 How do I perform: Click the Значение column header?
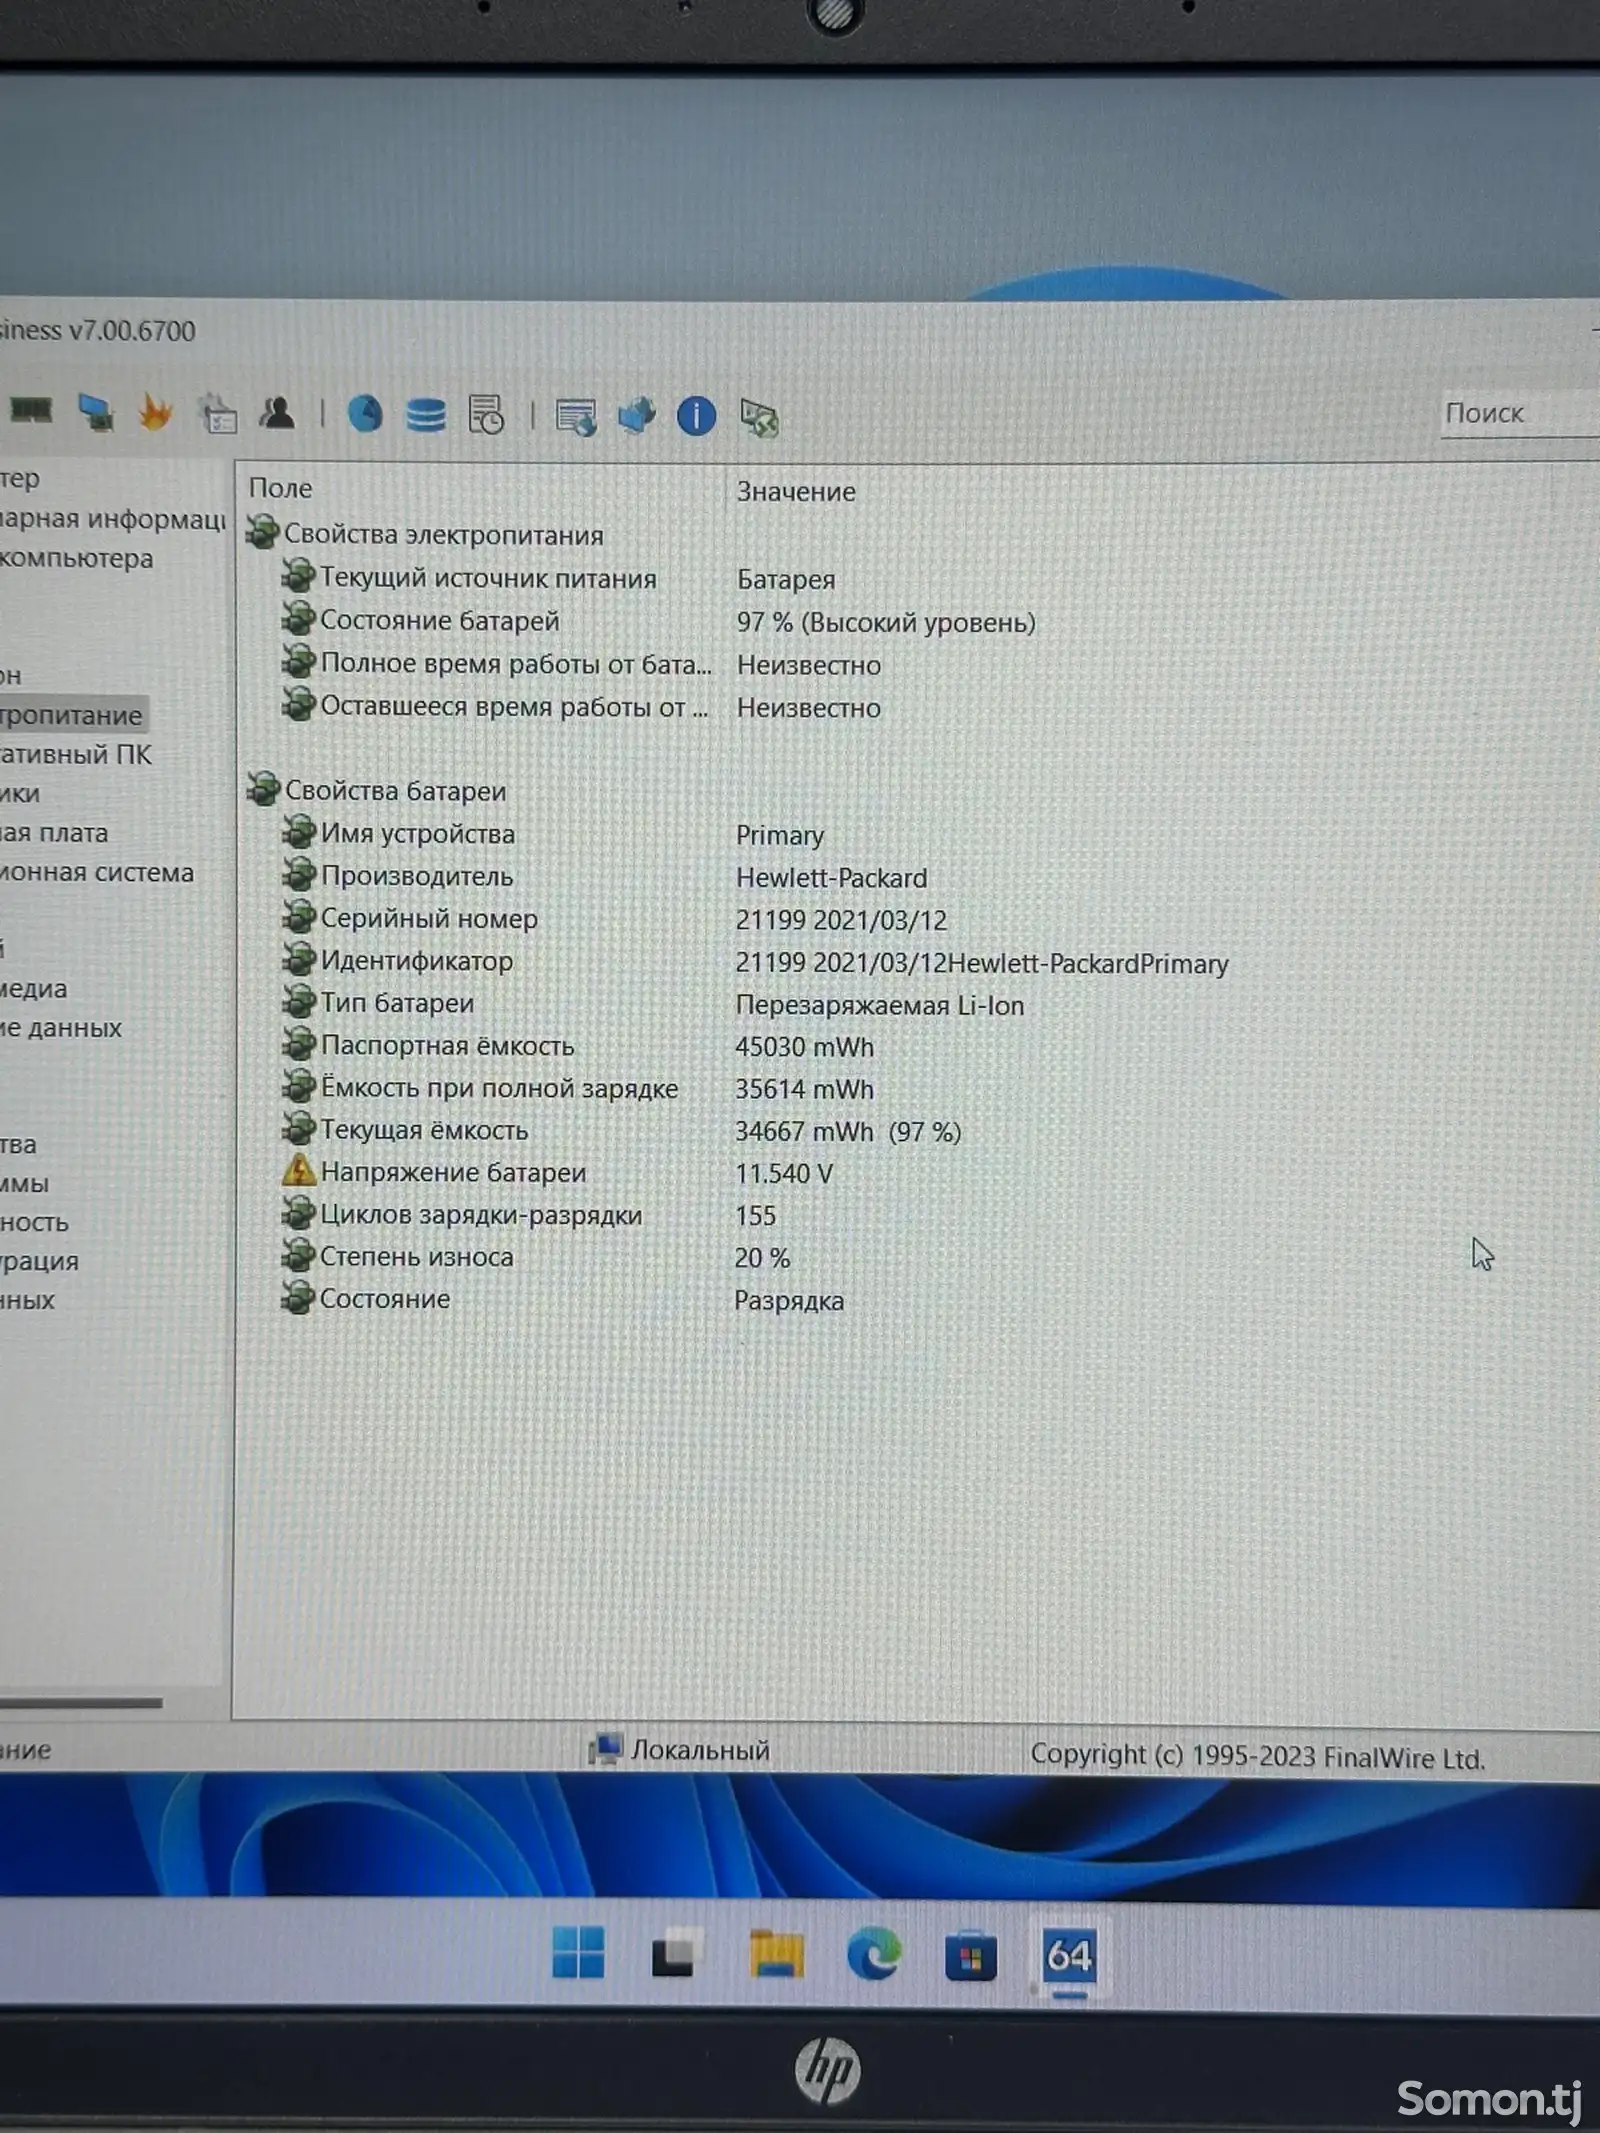[796, 492]
